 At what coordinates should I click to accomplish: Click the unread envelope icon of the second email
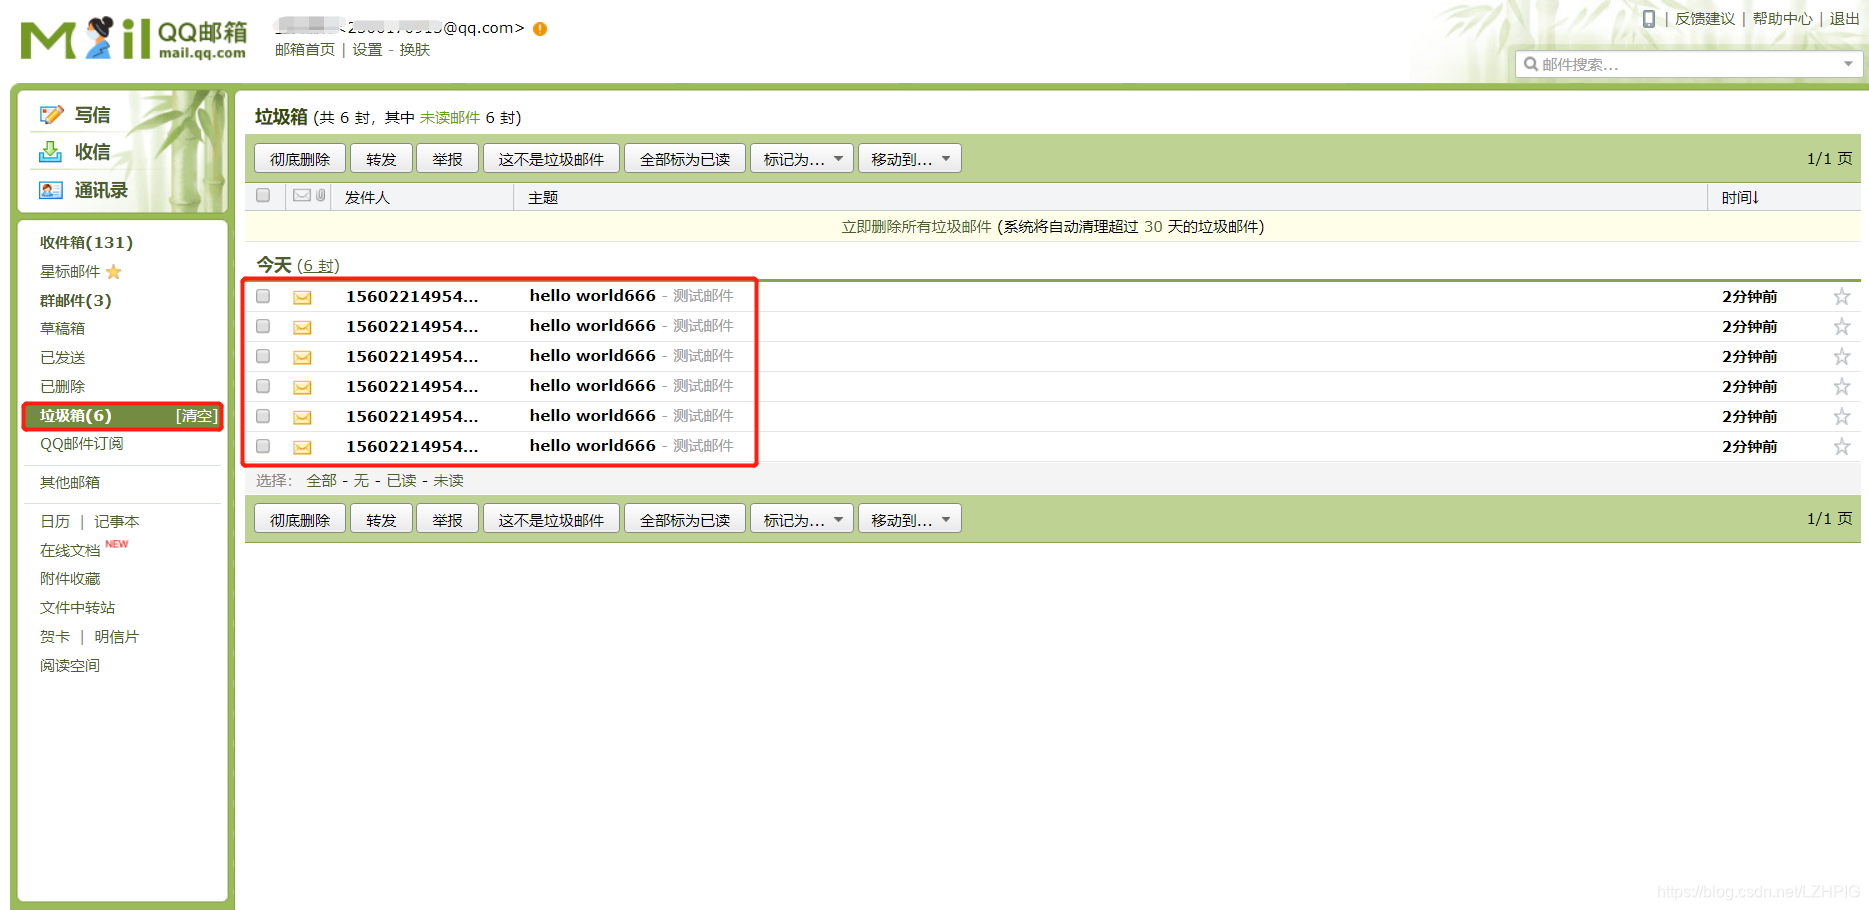tap(302, 327)
